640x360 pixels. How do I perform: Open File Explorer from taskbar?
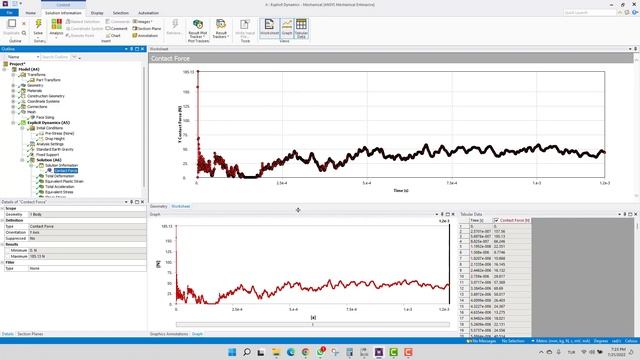coord(276,352)
